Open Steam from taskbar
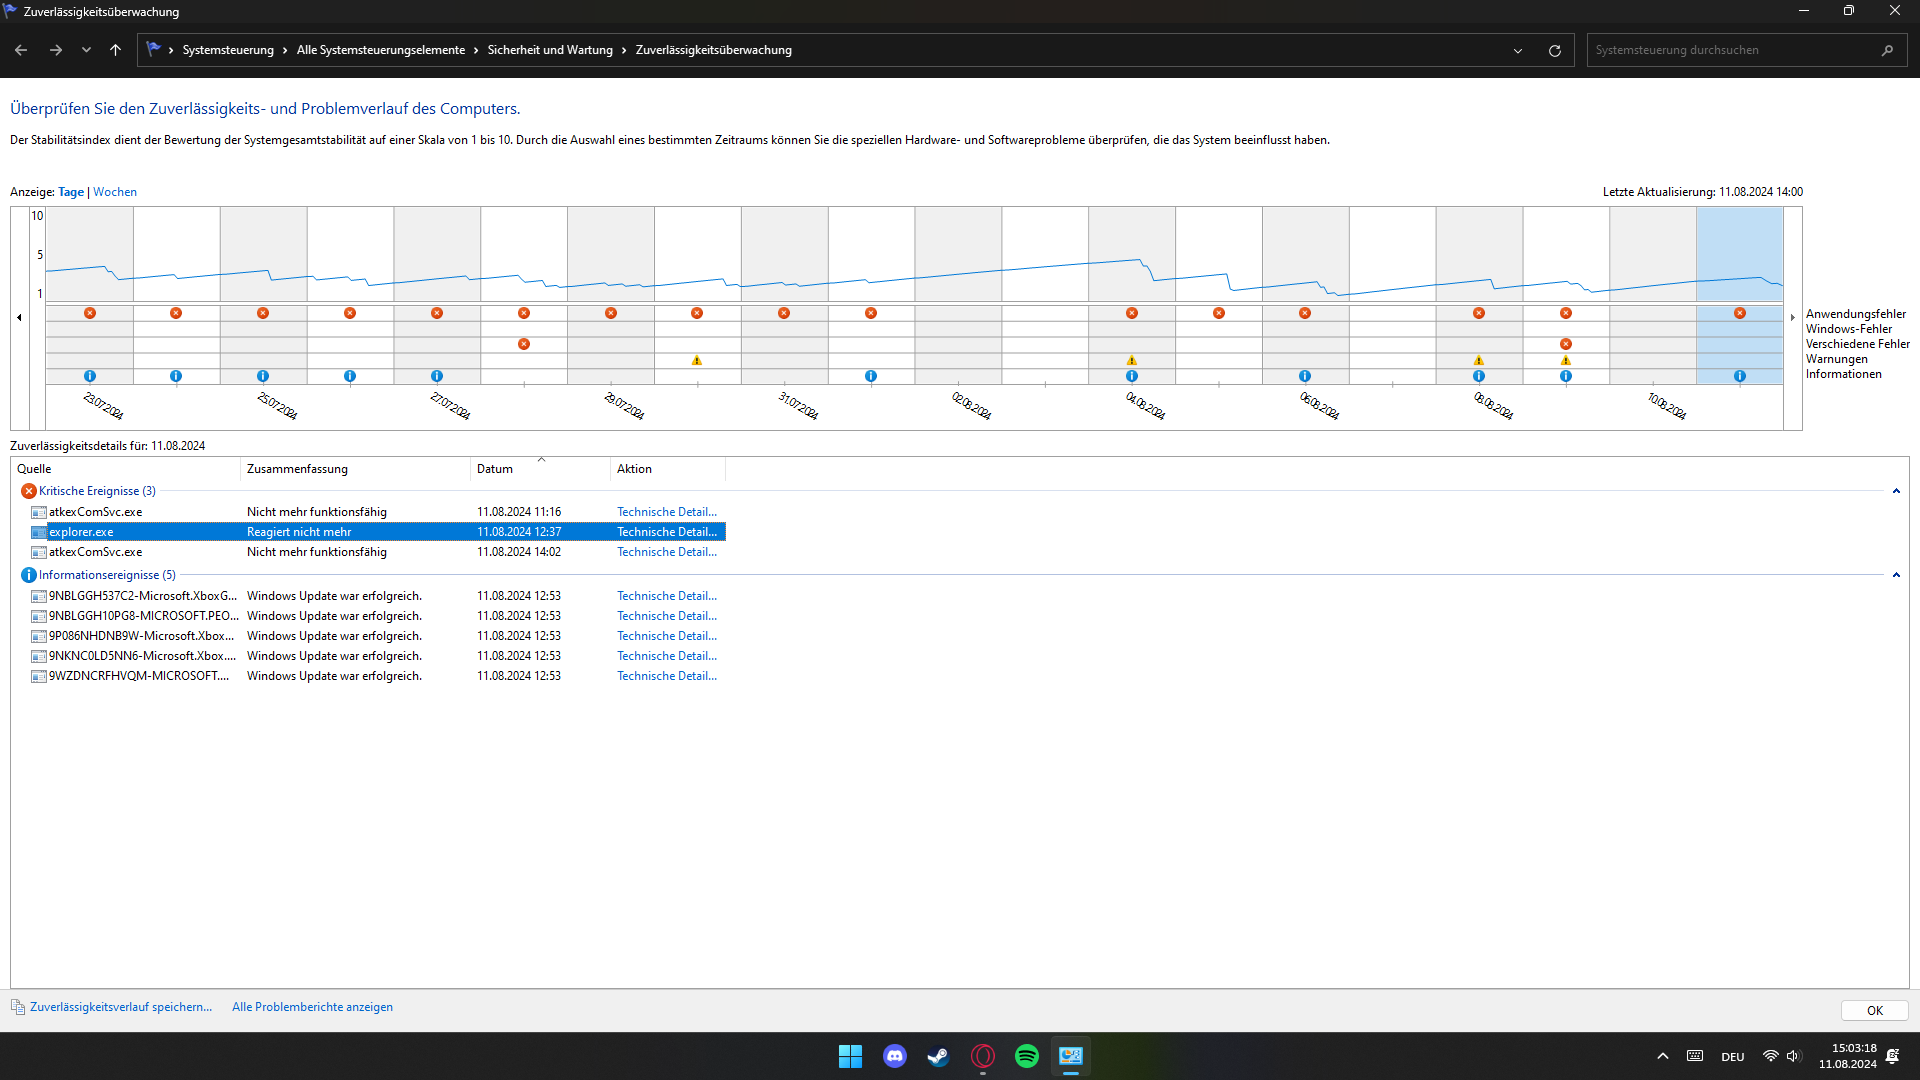This screenshot has height=1080, width=1920. coord(938,1056)
